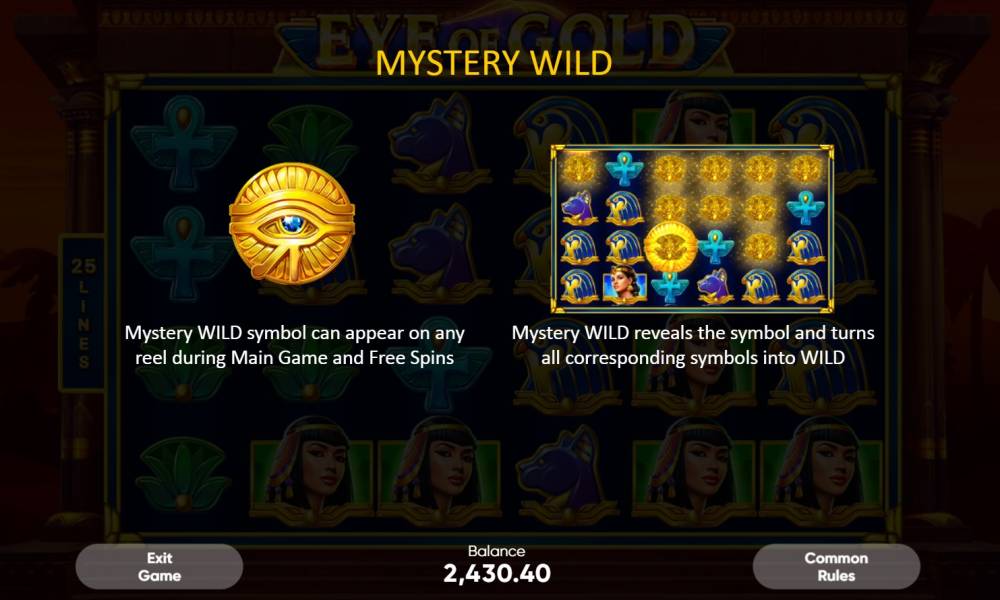Click the text about Mystery WILD revealing symbols

coord(693,345)
